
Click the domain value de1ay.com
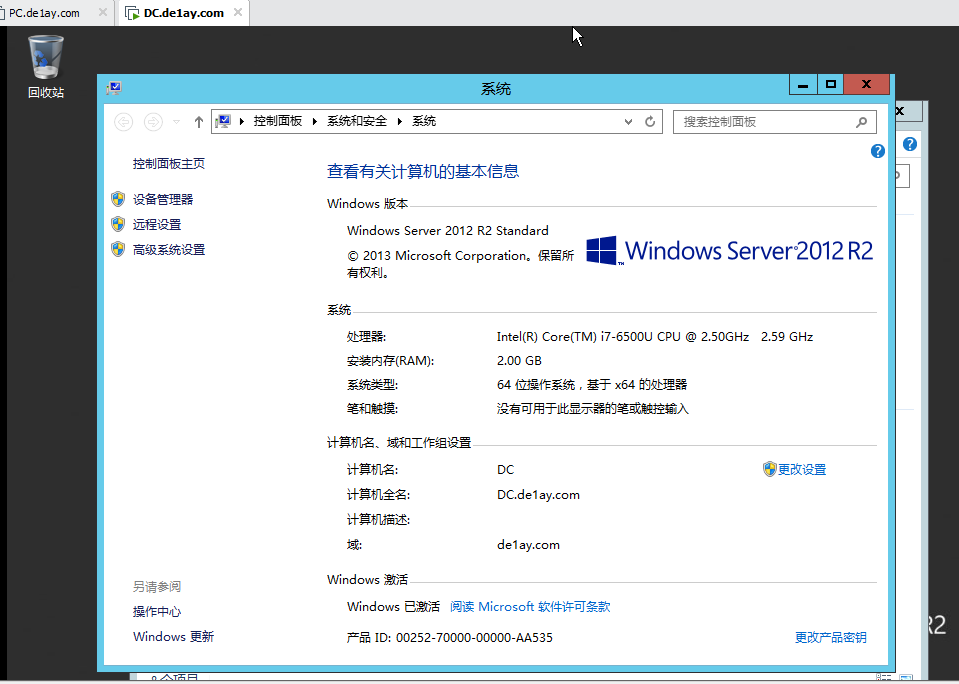click(528, 545)
